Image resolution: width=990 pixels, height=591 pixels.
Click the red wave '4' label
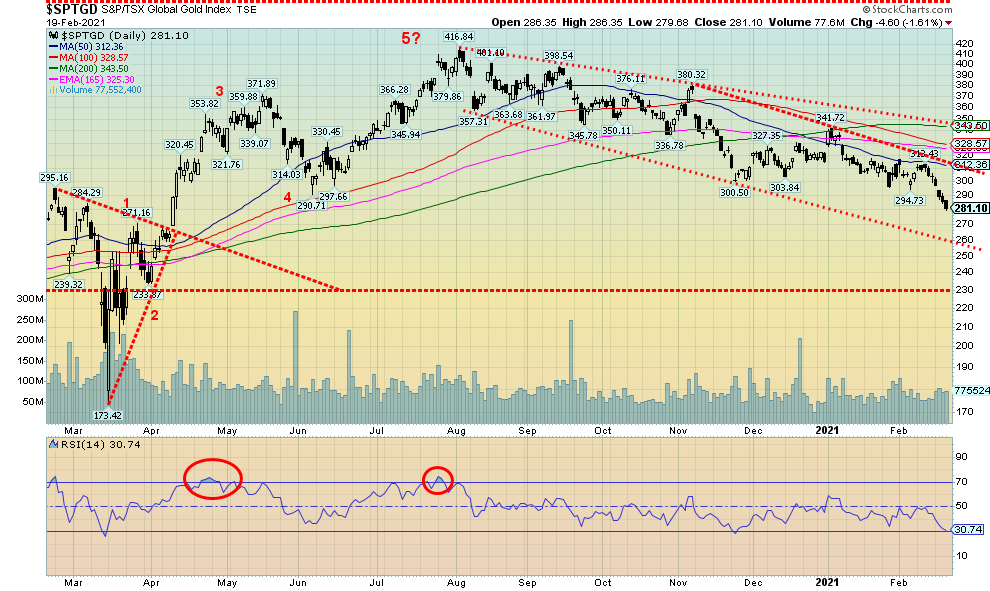pyautogui.click(x=287, y=197)
